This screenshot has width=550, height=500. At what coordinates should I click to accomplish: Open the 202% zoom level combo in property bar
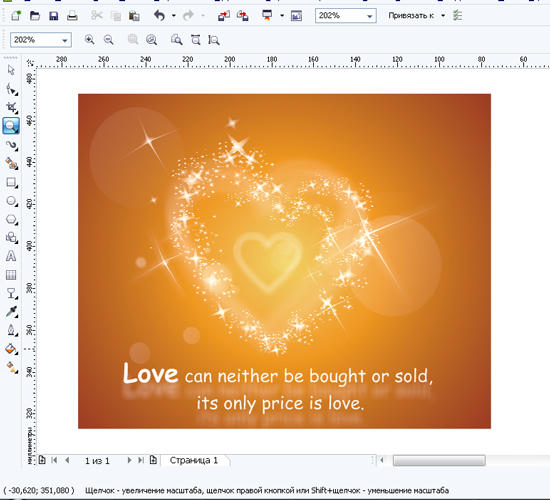click(41, 40)
